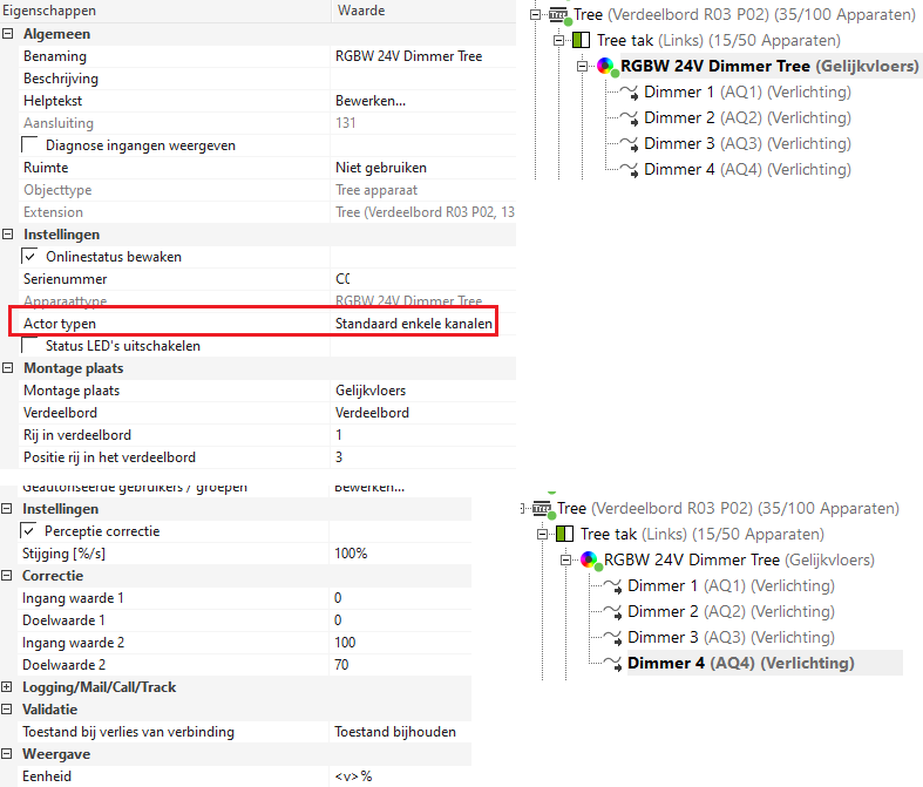Collapse the Tree (Verdeelbord R03 P02) node in the upper tree
This screenshot has width=923, height=787.
pos(535,15)
